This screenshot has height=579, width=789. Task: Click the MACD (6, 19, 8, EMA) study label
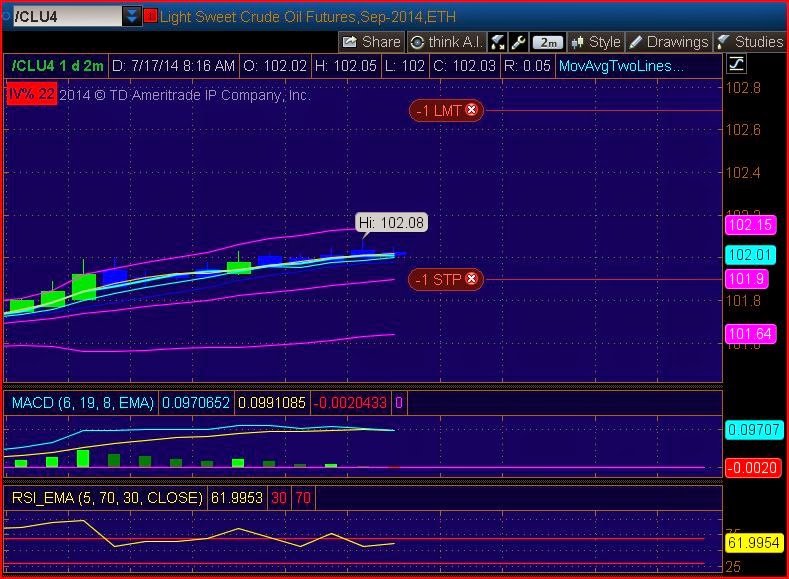tap(83, 403)
